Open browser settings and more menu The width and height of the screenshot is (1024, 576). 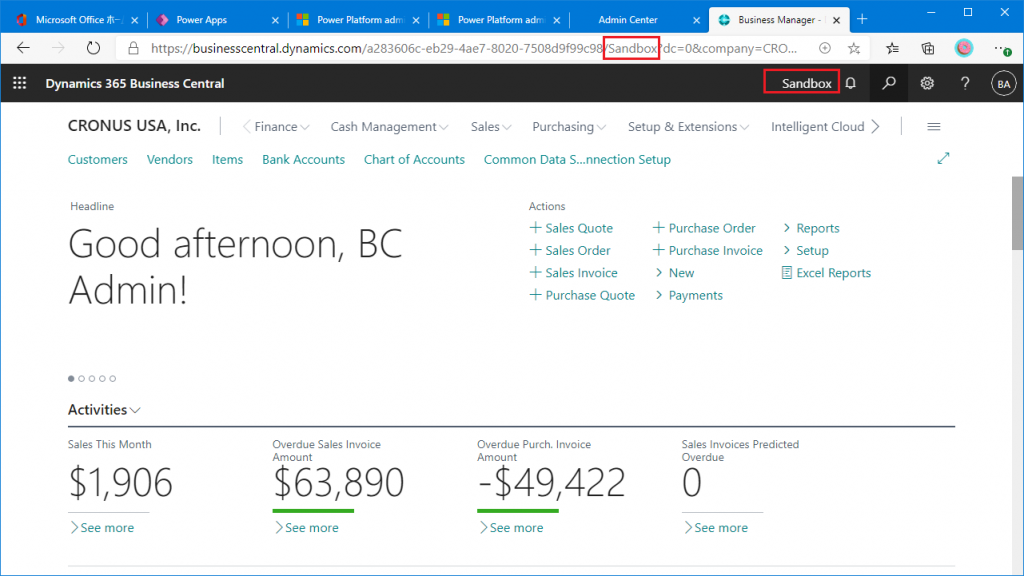(x=1002, y=48)
